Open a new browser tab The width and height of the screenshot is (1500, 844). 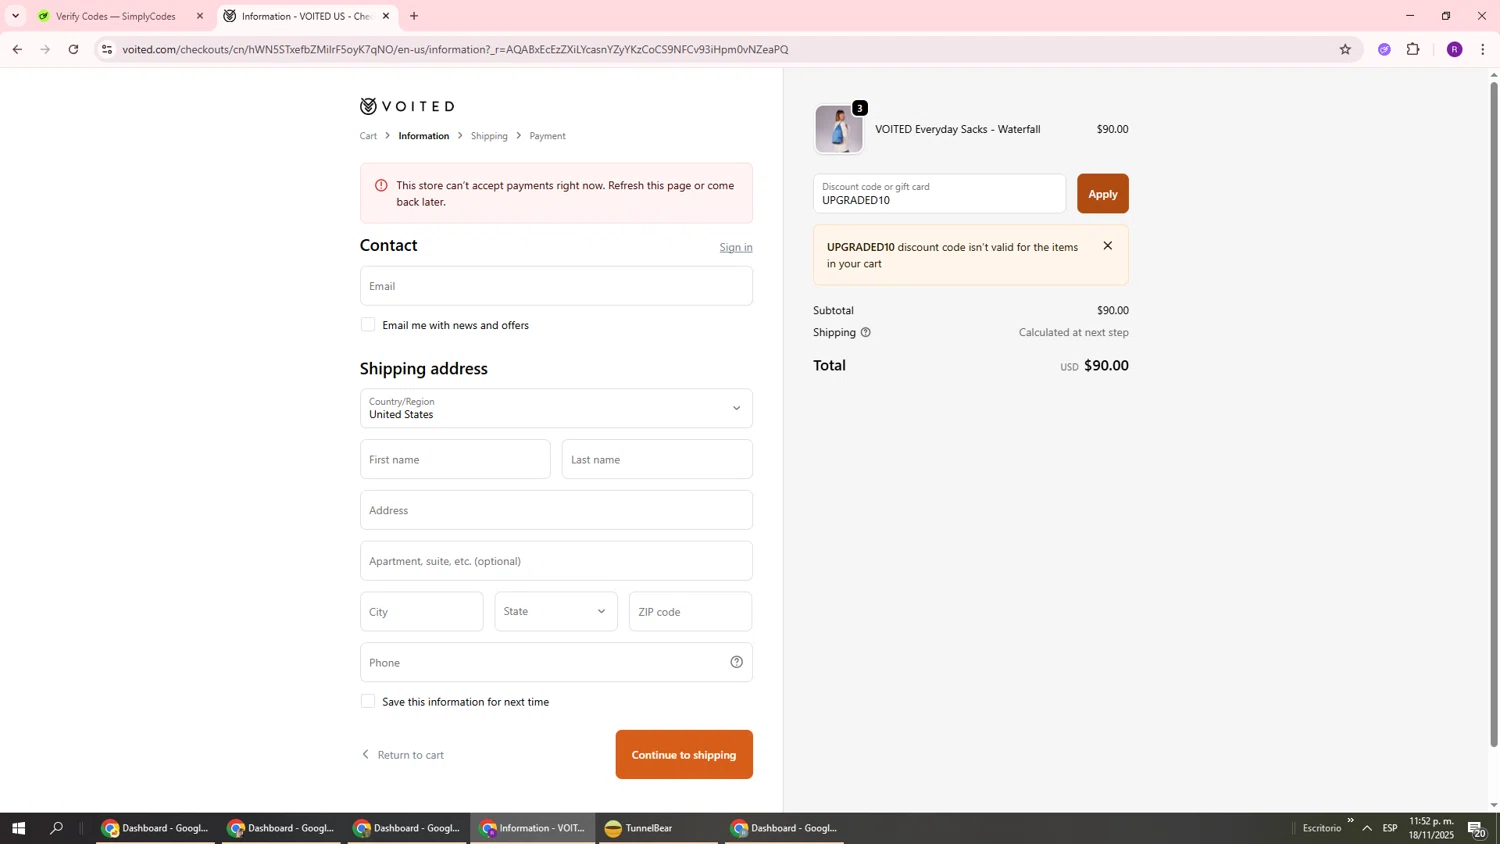coord(414,16)
